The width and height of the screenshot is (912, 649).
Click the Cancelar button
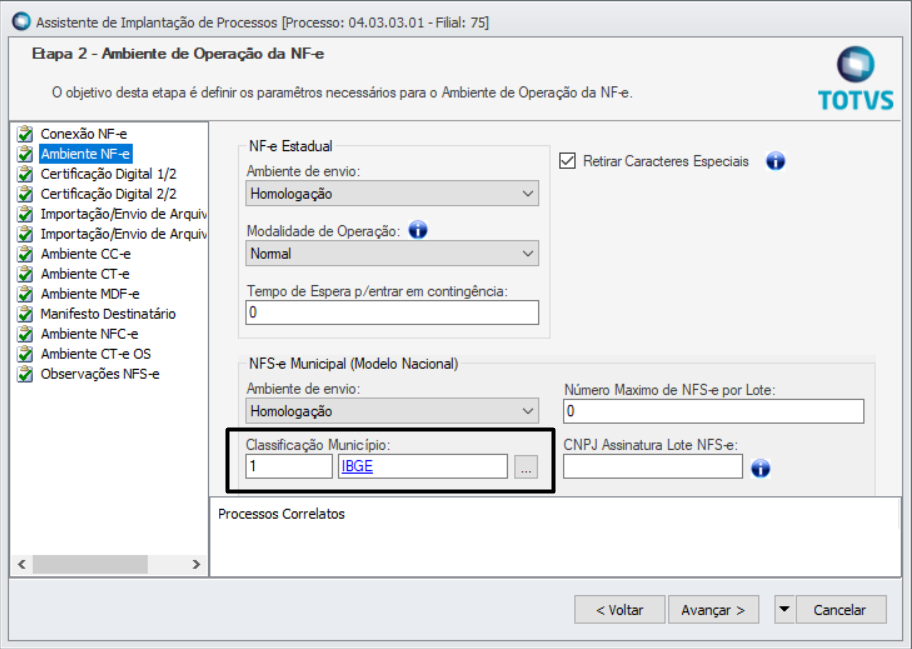tap(840, 609)
